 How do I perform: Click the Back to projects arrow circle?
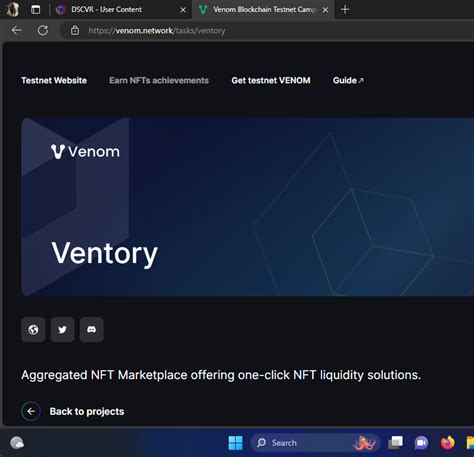point(31,411)
